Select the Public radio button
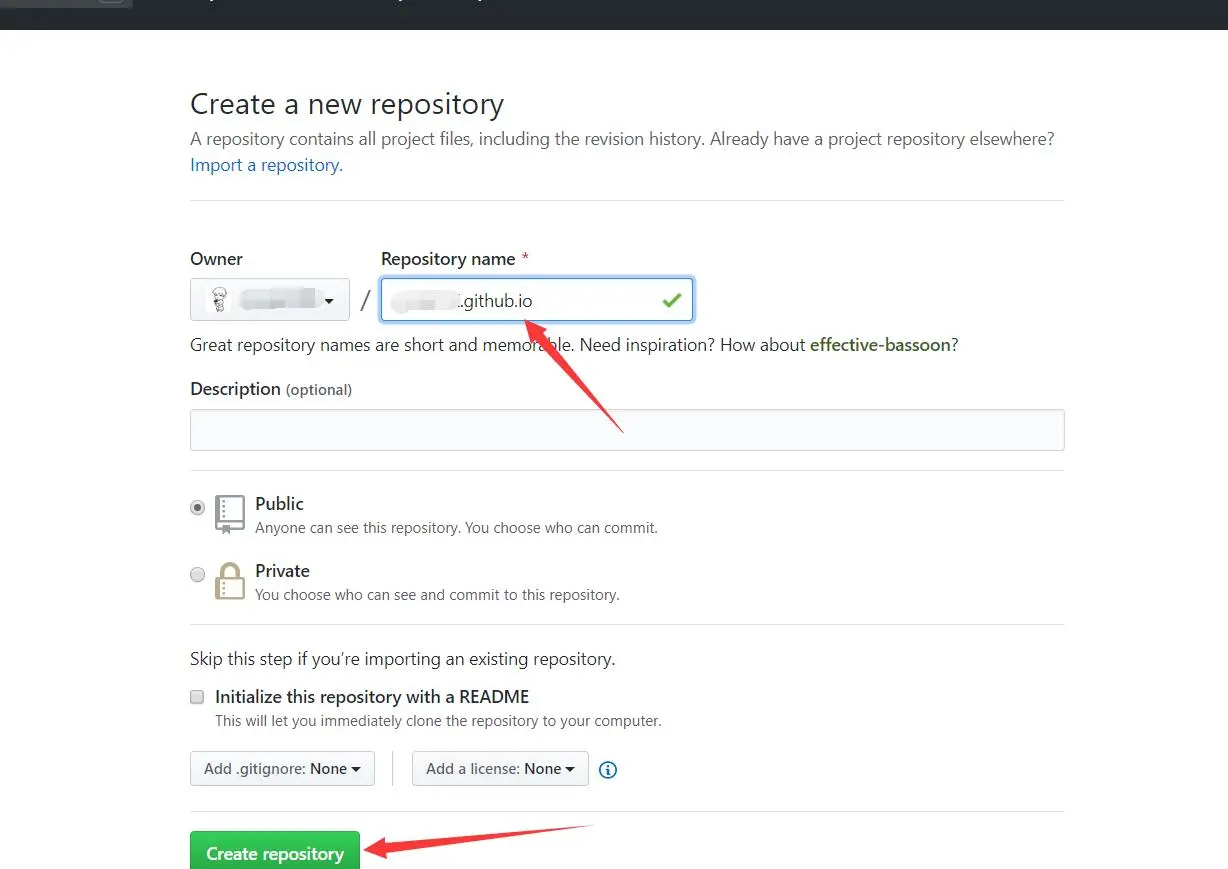This screenshot has width=1228, height=869. (198, 508)
